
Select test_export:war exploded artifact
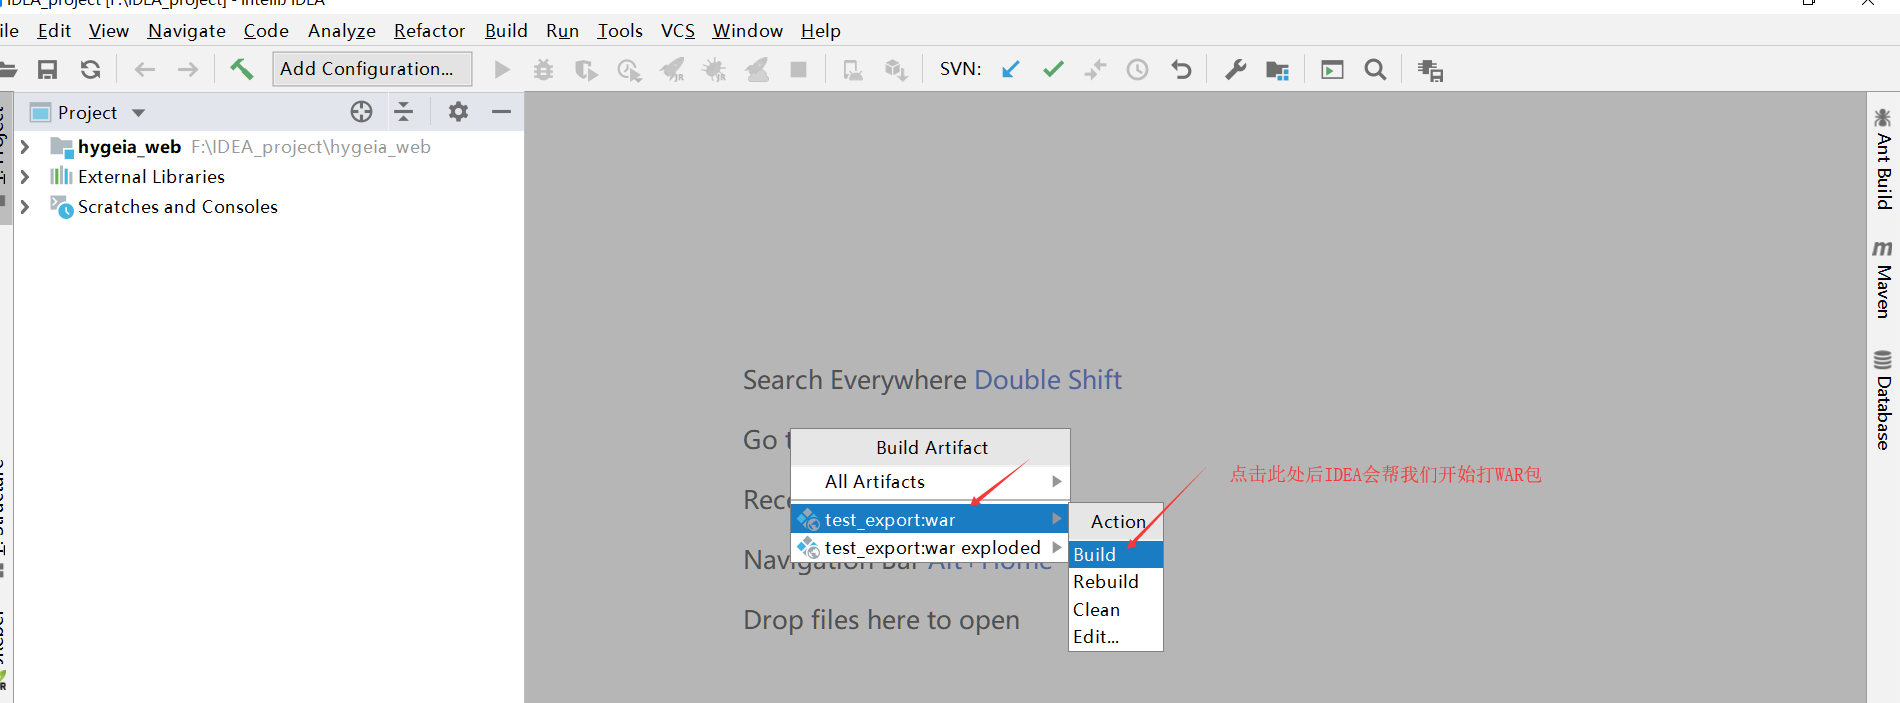point(929,548)
